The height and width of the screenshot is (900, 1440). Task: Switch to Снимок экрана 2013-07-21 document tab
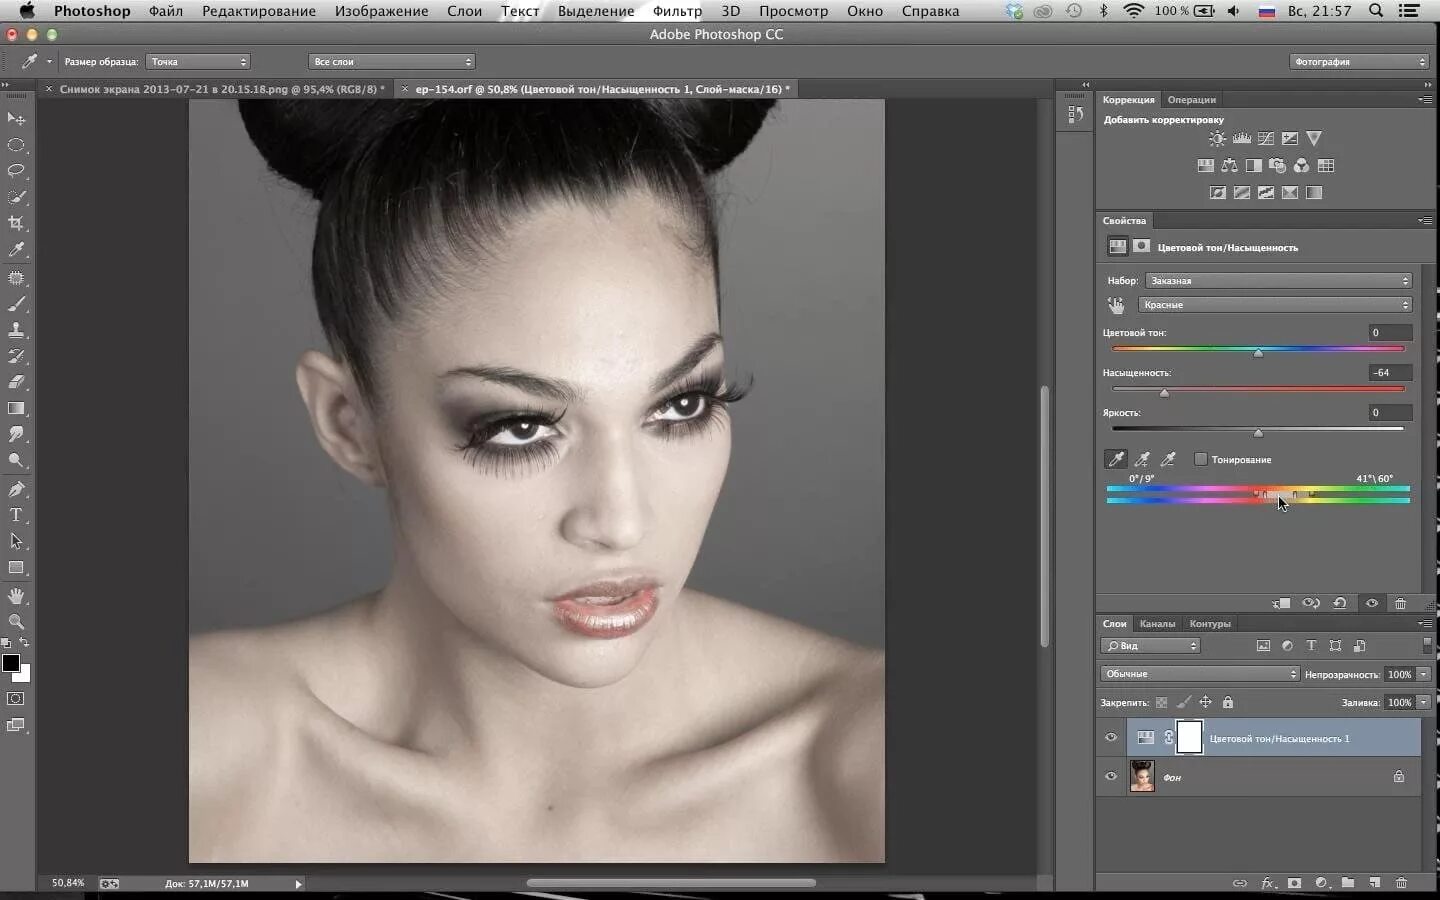[221, 89]
